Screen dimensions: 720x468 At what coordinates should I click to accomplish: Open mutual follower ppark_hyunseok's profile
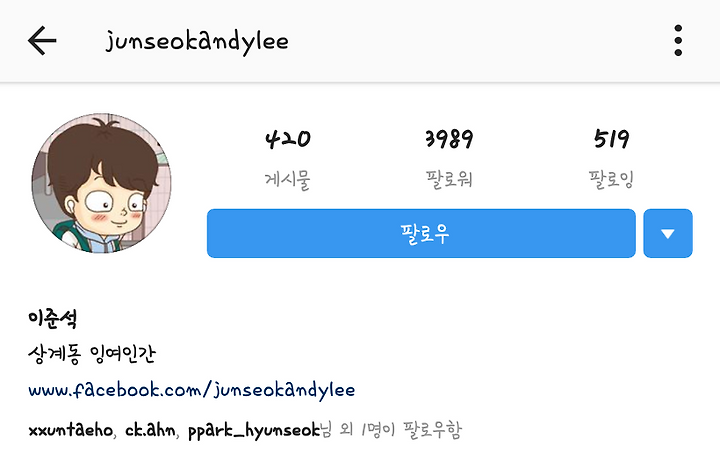[x=253, y=431]
